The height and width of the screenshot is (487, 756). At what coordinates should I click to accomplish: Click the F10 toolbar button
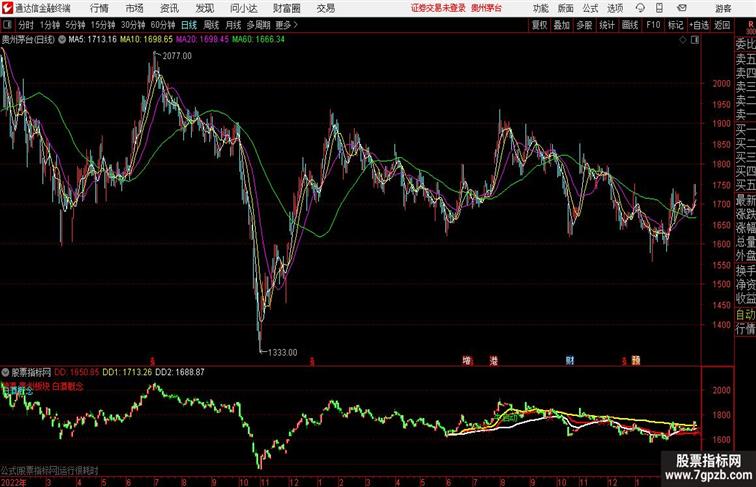coord(653,25)
